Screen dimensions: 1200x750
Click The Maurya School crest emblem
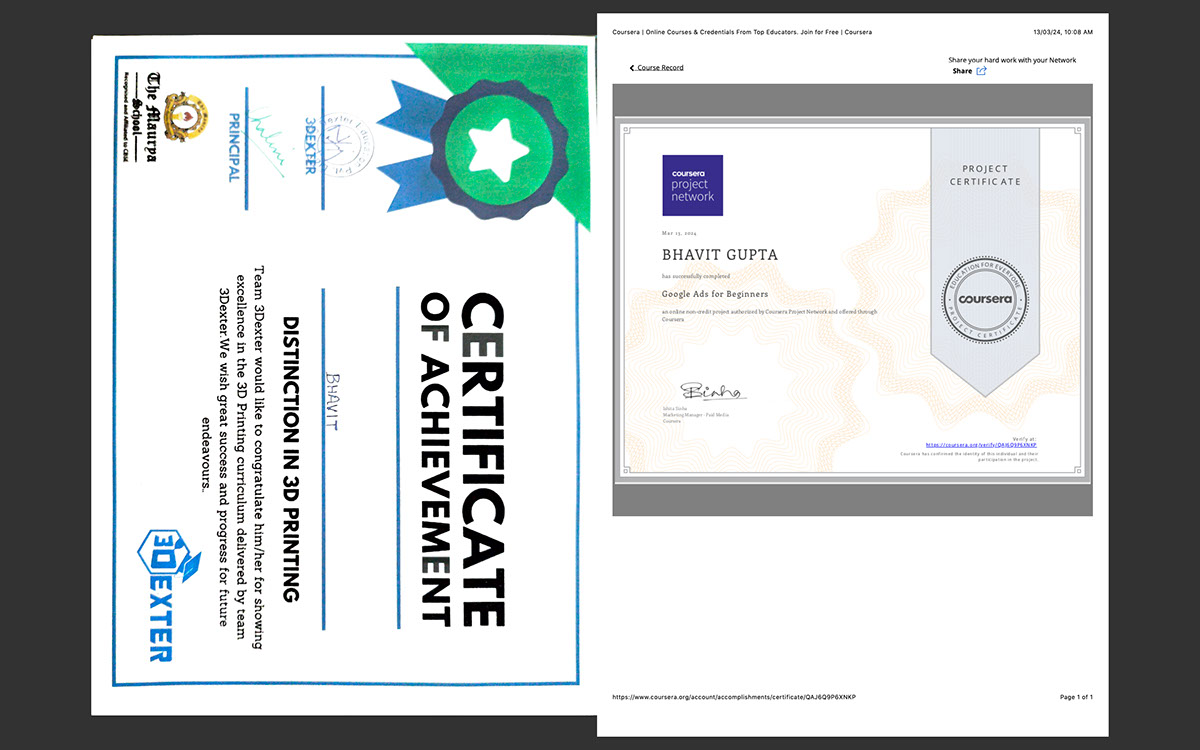(186, 116)
